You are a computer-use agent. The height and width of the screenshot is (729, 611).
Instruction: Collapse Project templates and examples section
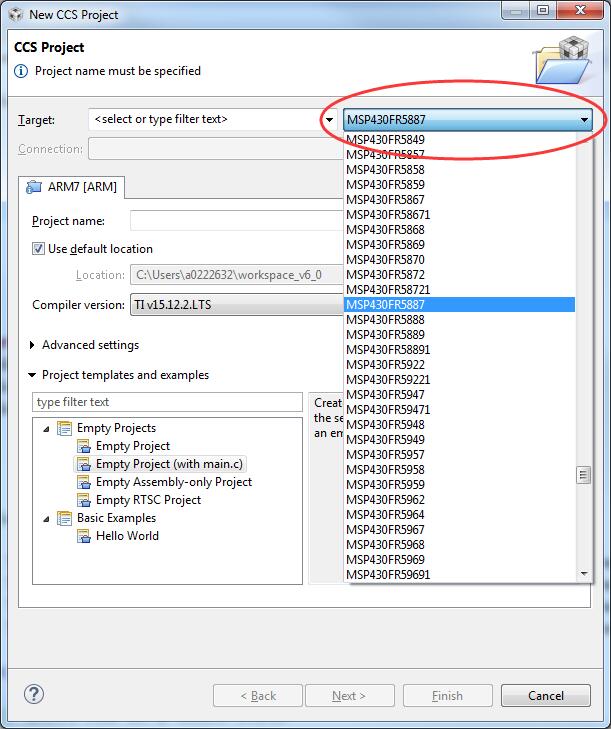pos(32,375)
